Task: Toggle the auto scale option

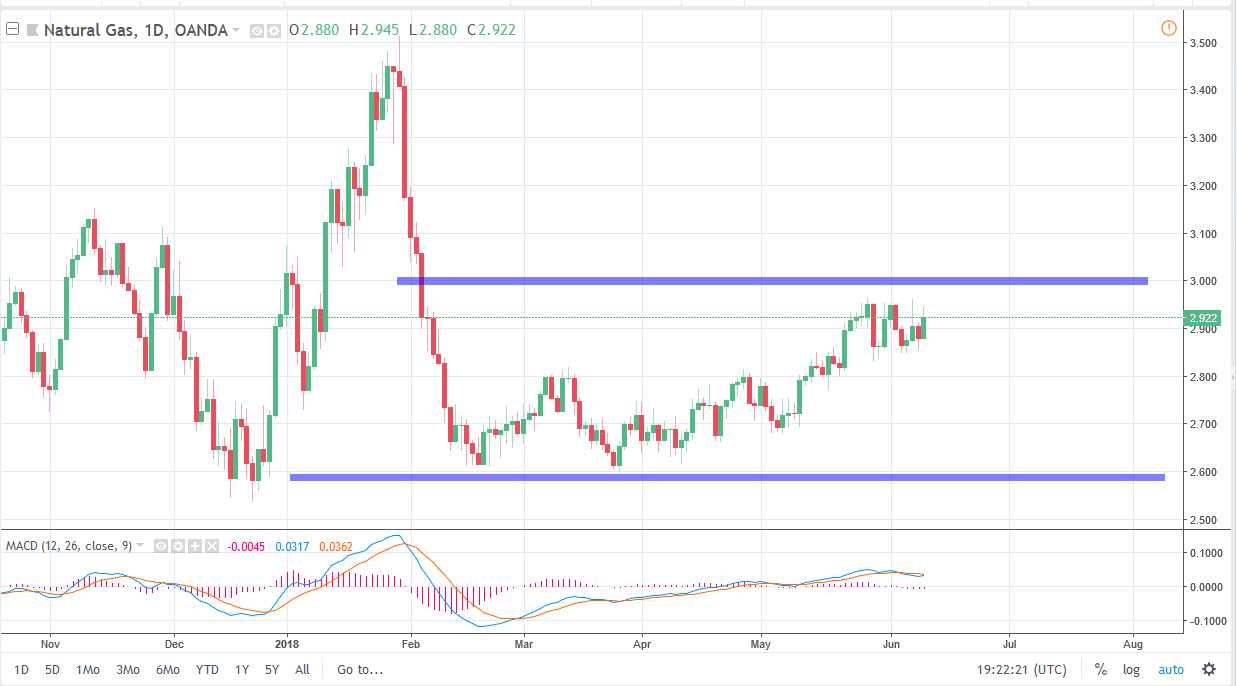Action: point(1171,669)
